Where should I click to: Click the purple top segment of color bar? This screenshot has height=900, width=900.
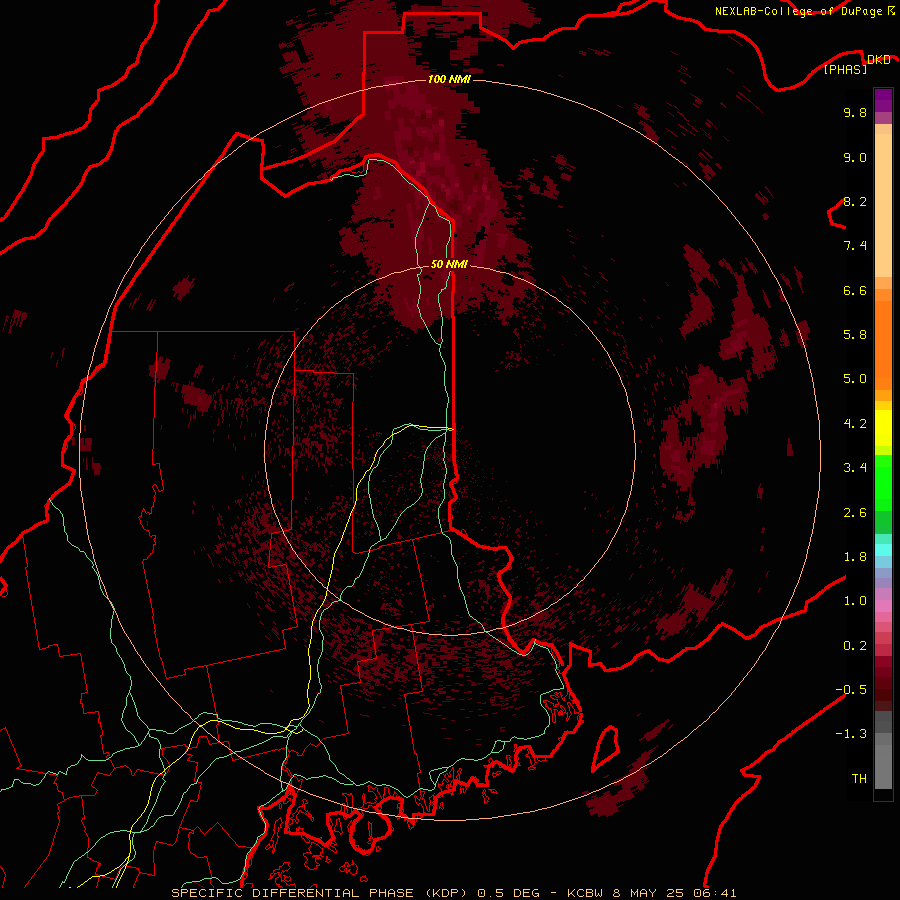(x=883, y=100)
